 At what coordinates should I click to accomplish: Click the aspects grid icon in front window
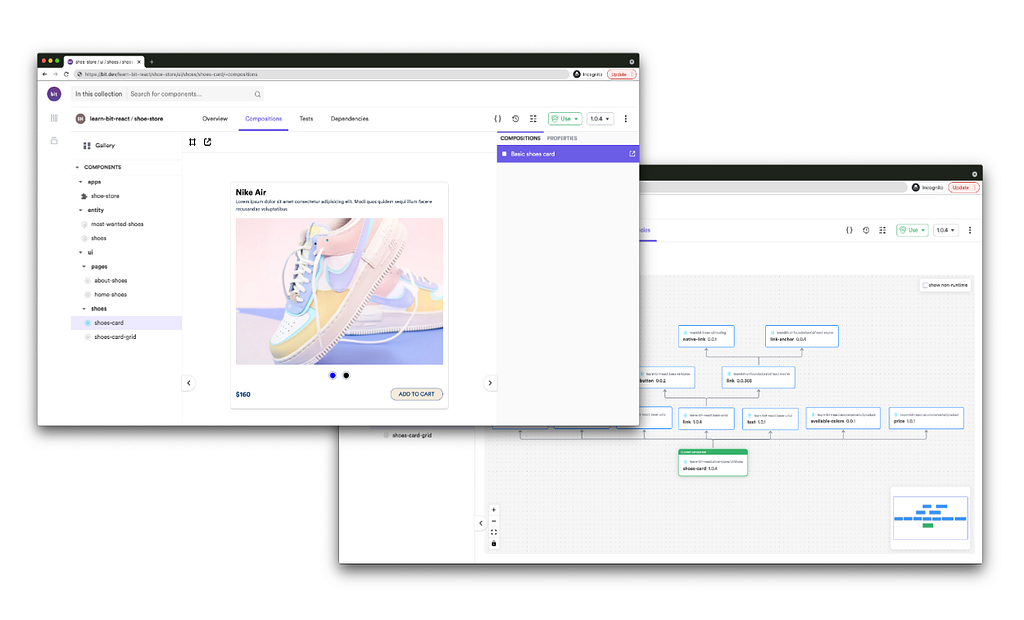[533, 119]
